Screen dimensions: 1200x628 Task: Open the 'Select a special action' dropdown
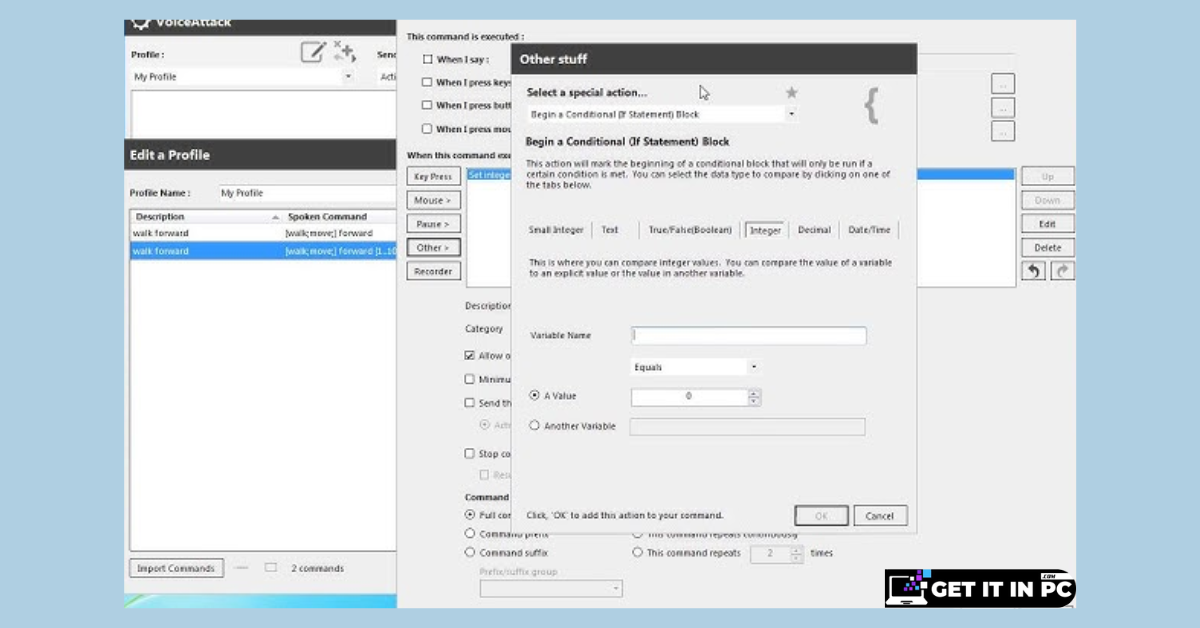point(662,114)
